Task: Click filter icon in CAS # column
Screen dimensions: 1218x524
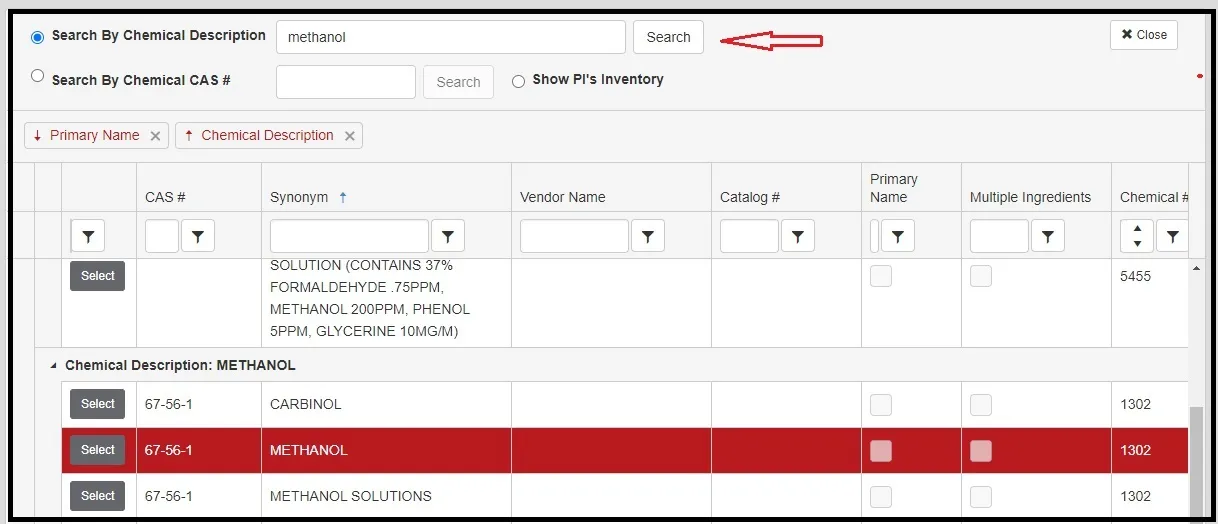Action: click(198, 236)
